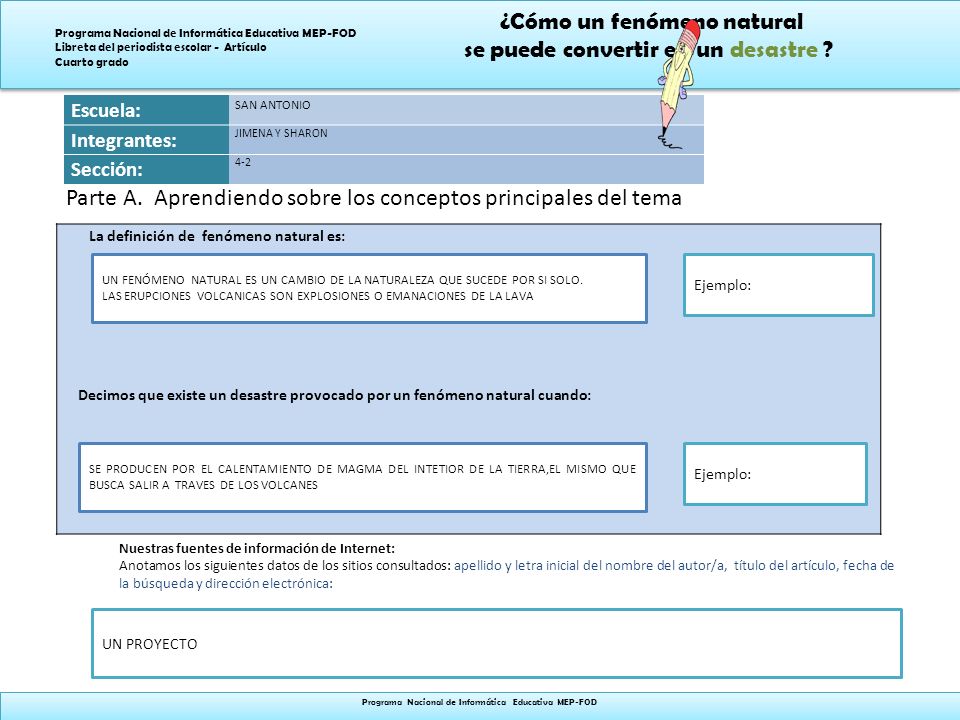Click the line 'BUSCA SALIR A TRAVES DE LOS VOLCANES'
This screenshot has width=960, height=720.
(x=203, y=485)
